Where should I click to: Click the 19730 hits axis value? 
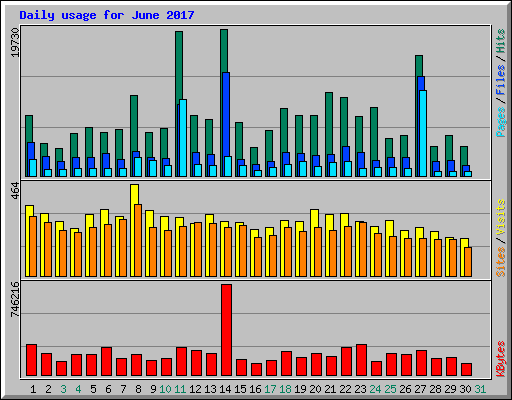(15, 42)
